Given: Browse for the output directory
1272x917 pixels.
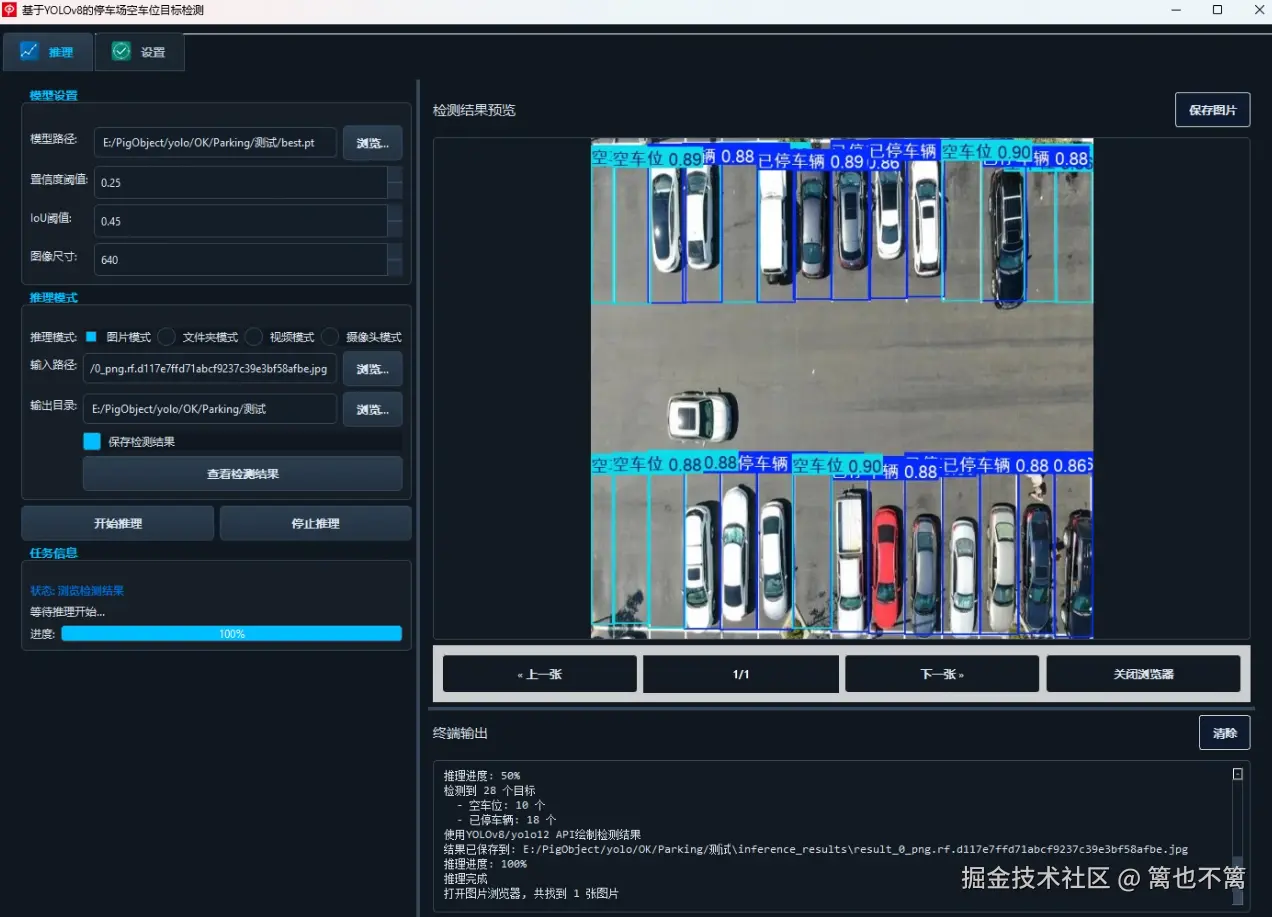Looking at the screenshot, I should pyautogui.click(x=373, y=410).
